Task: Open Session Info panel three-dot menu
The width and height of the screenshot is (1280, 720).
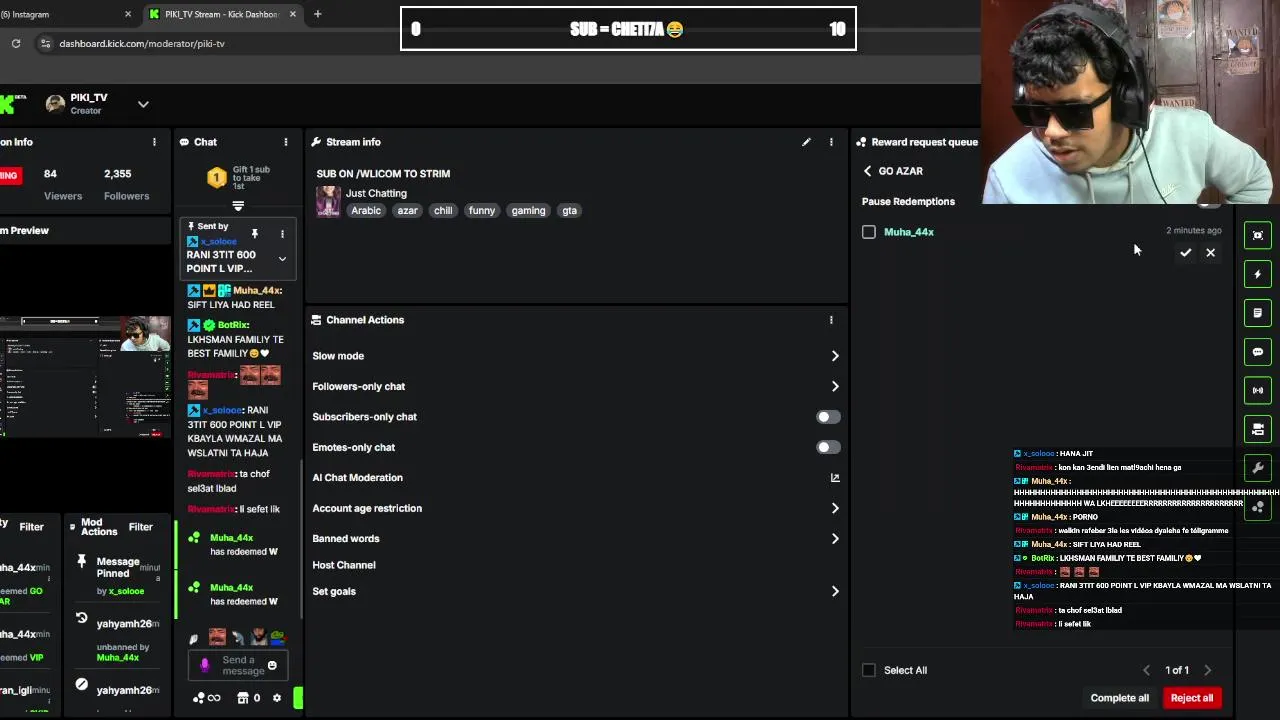Action: pos(154,142)
